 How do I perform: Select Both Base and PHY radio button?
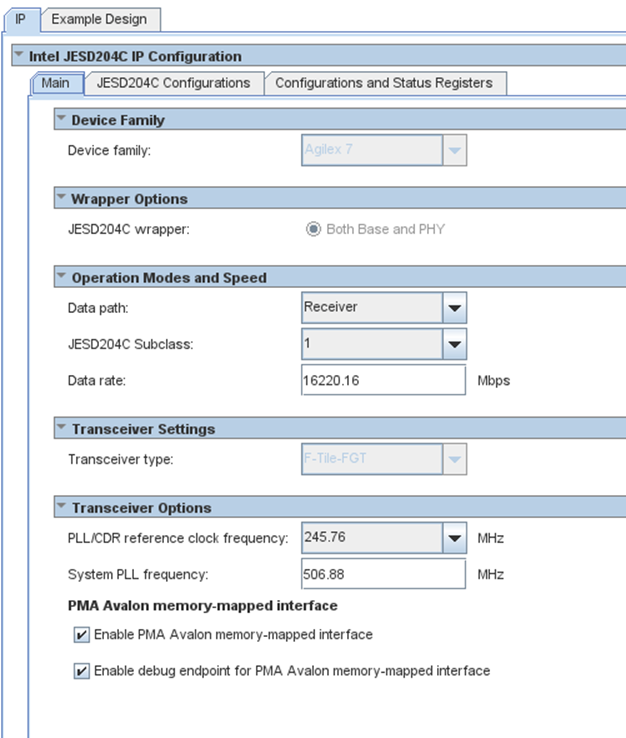pos(313,229)
